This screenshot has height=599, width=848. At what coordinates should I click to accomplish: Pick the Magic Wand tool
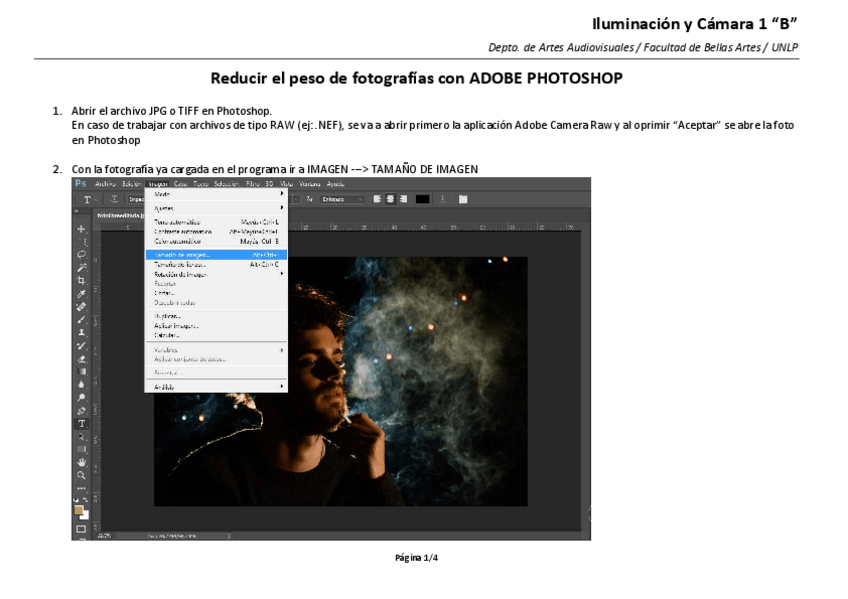pos(81,268)
